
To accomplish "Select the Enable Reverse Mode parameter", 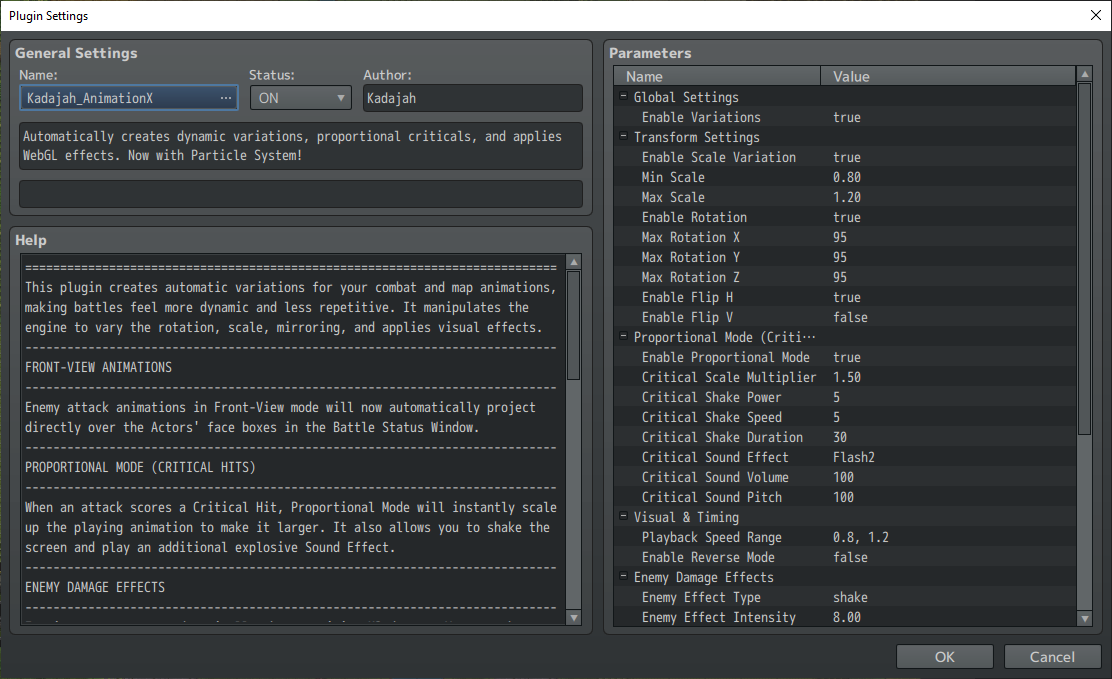I will pos(845,557).
